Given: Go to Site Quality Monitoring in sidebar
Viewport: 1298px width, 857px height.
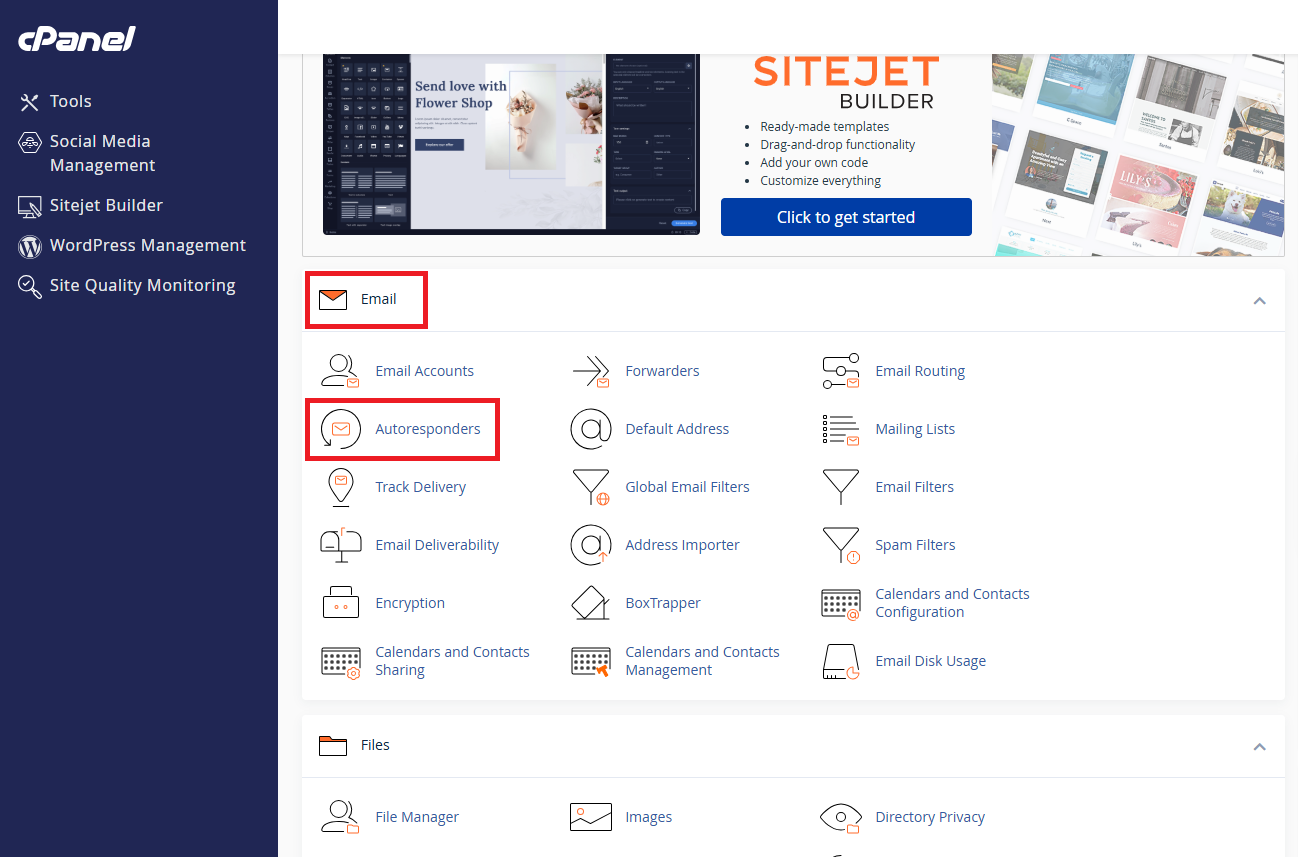Looking at the screenshot, I should point(143,286).
